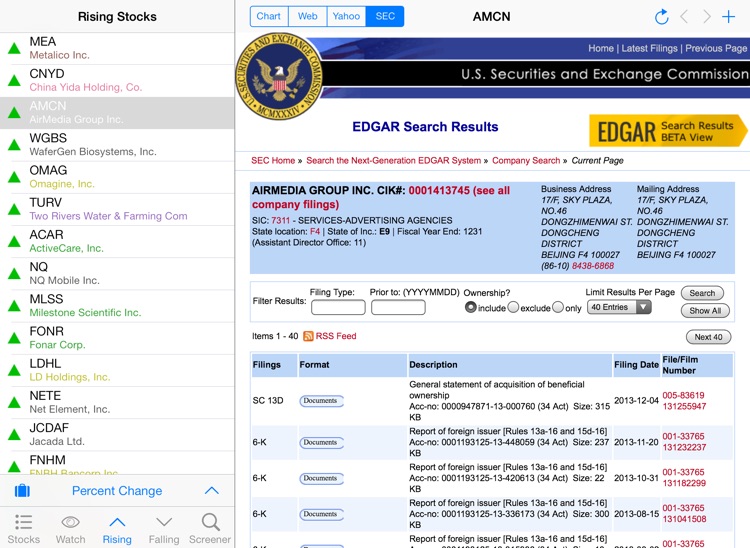This screenshot has height=548, width=750.
Task: Select FONR Fonar Corp. row
Action: point(117,338)
